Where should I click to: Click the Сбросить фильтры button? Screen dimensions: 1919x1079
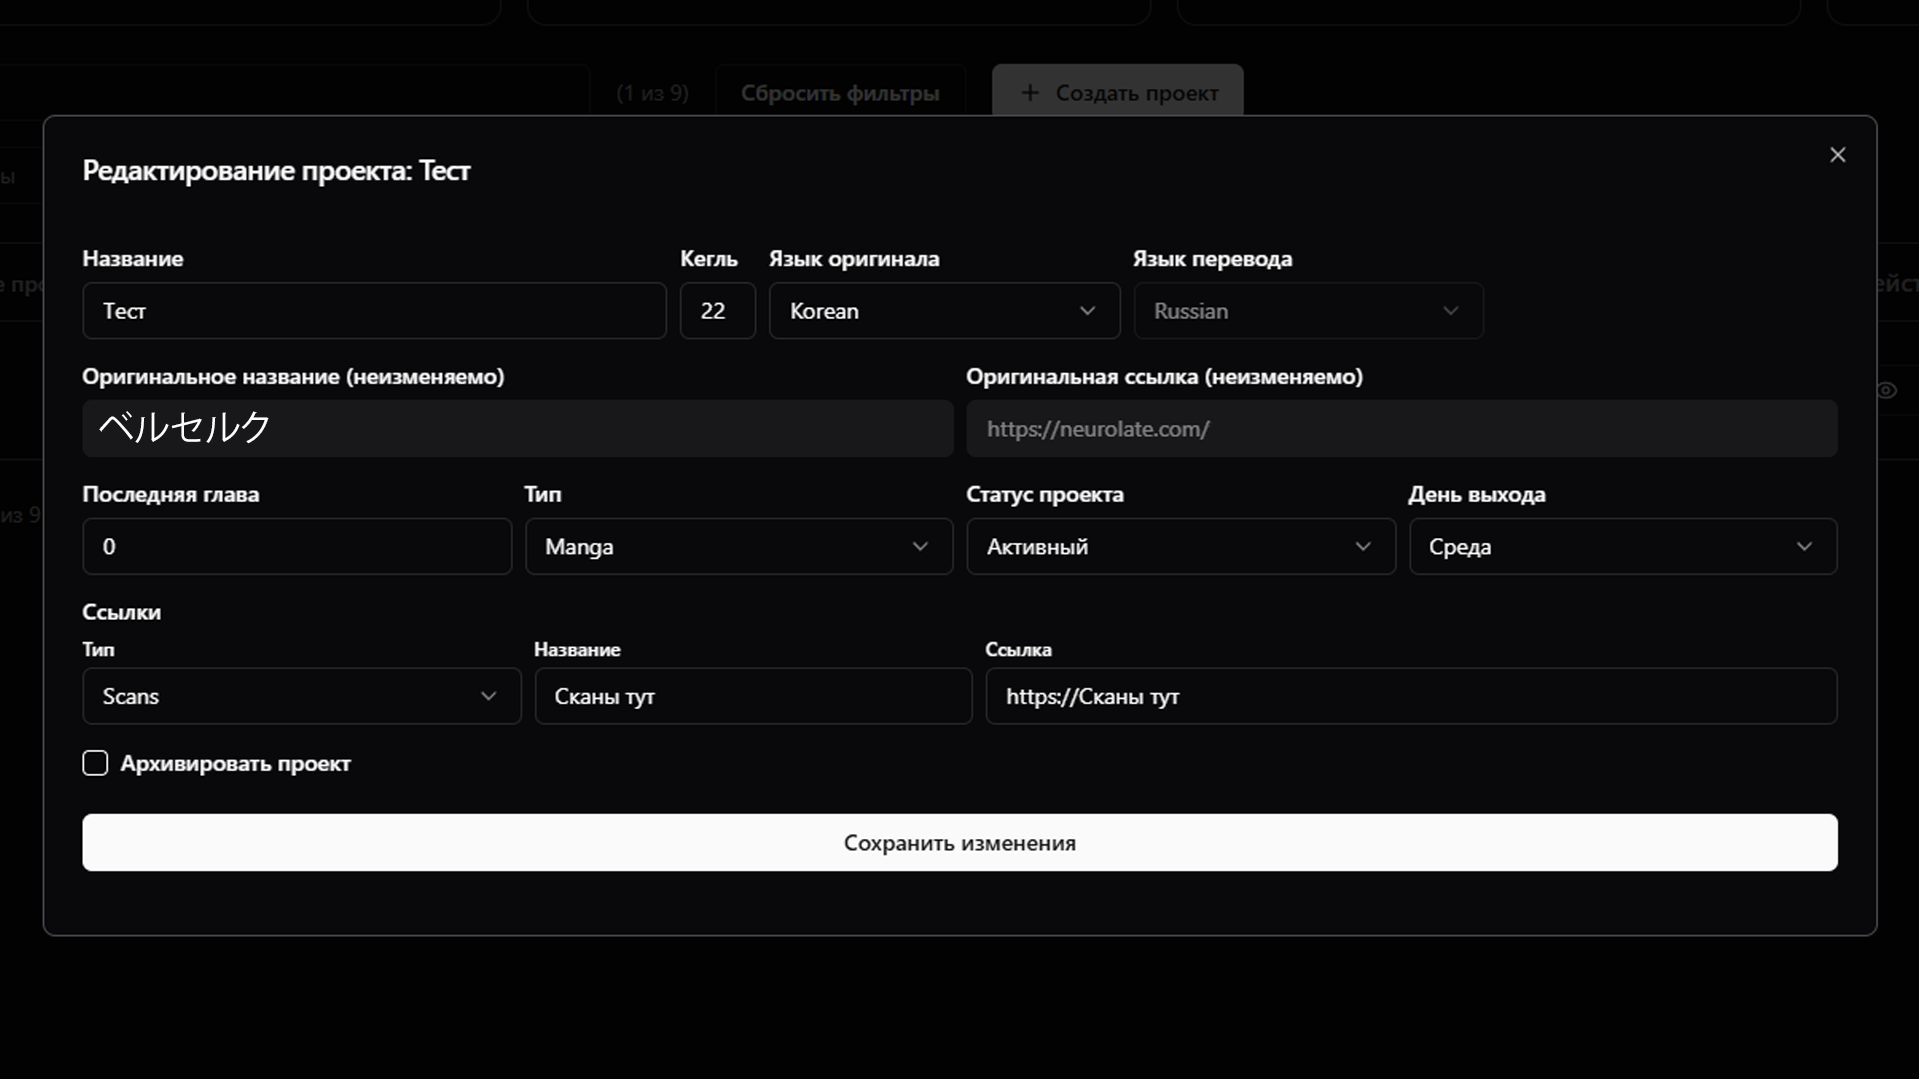(839, 93)
